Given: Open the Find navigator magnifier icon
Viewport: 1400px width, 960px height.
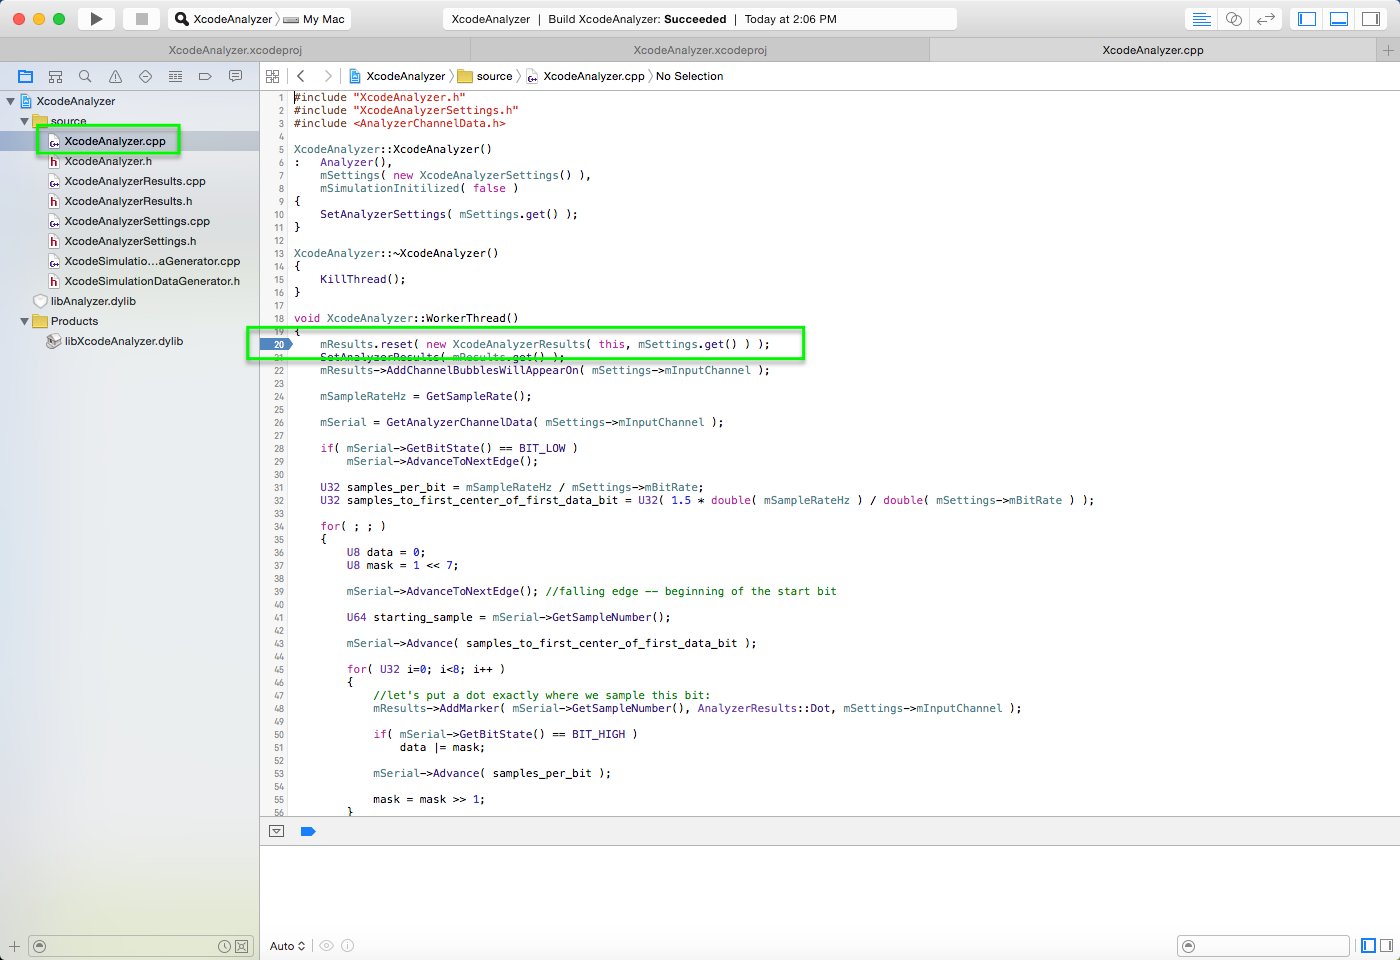Looking at the screenshot, I should pyautogui.click(x=85, y=76).
